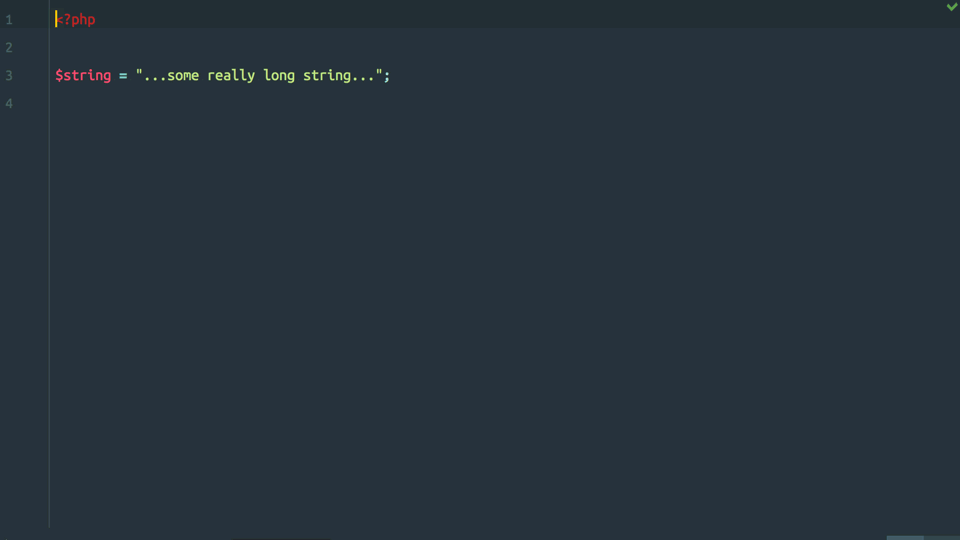Screen dimensions: 960x540
Task: Click line number 2 in gutter
Action: point(9,47)
